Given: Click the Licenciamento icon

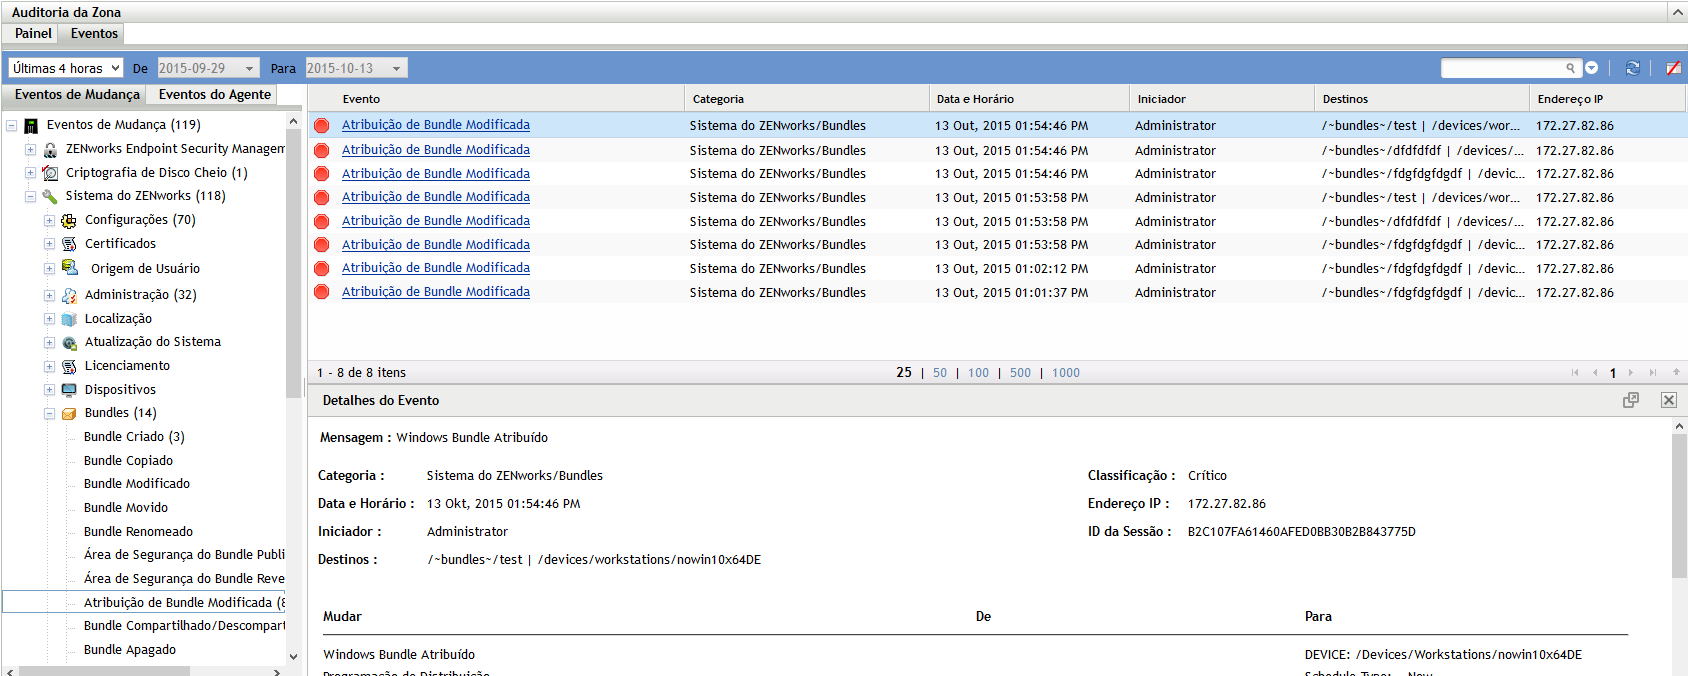Looking at the screenshot, I should [69, 366].
